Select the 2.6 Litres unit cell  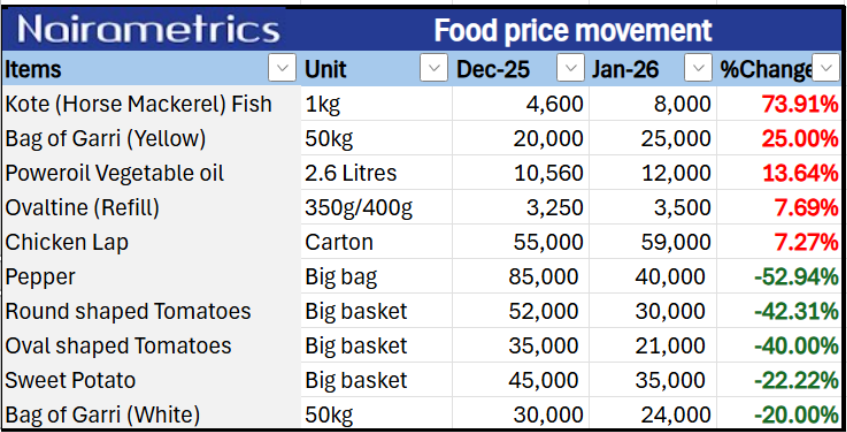coord(350,173)
